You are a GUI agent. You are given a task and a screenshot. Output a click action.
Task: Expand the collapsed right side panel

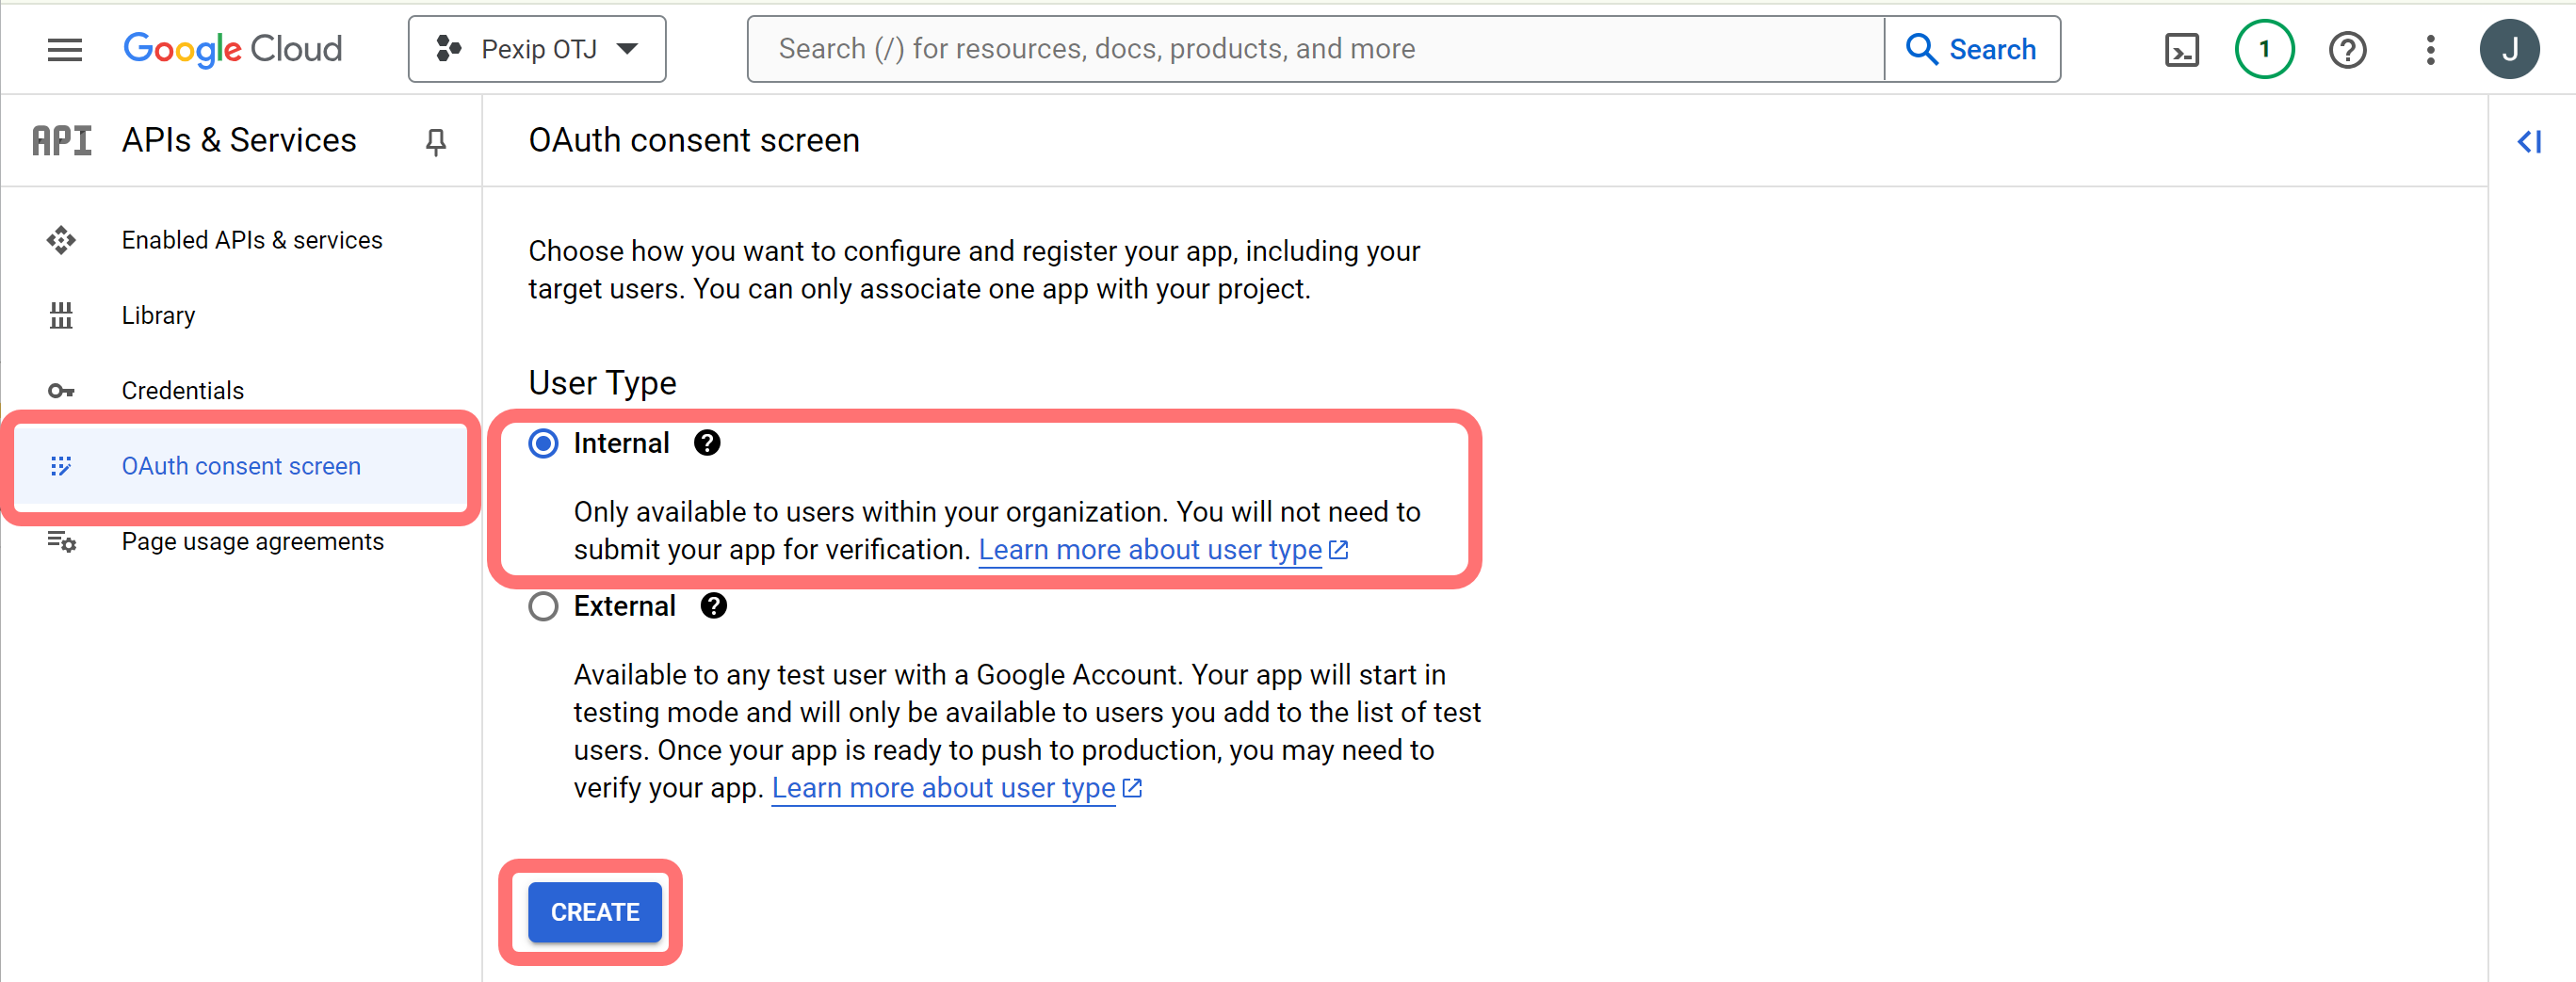pos(2528,141)
